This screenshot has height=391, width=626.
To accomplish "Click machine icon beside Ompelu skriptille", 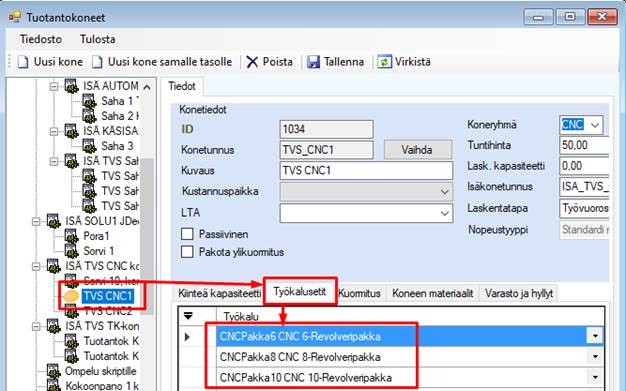I will pos(53,371).
